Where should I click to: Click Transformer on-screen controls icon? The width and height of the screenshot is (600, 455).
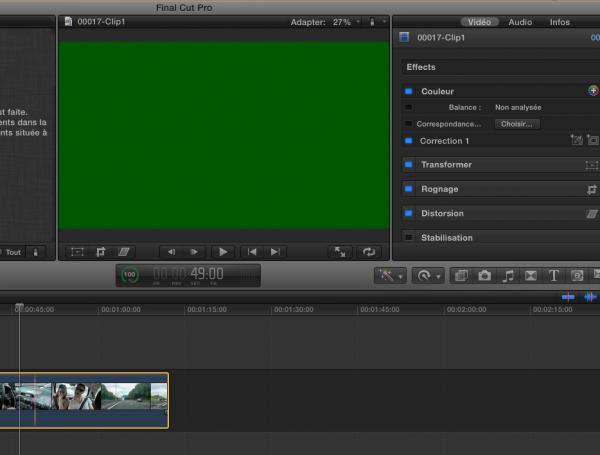tap(592, 165)
